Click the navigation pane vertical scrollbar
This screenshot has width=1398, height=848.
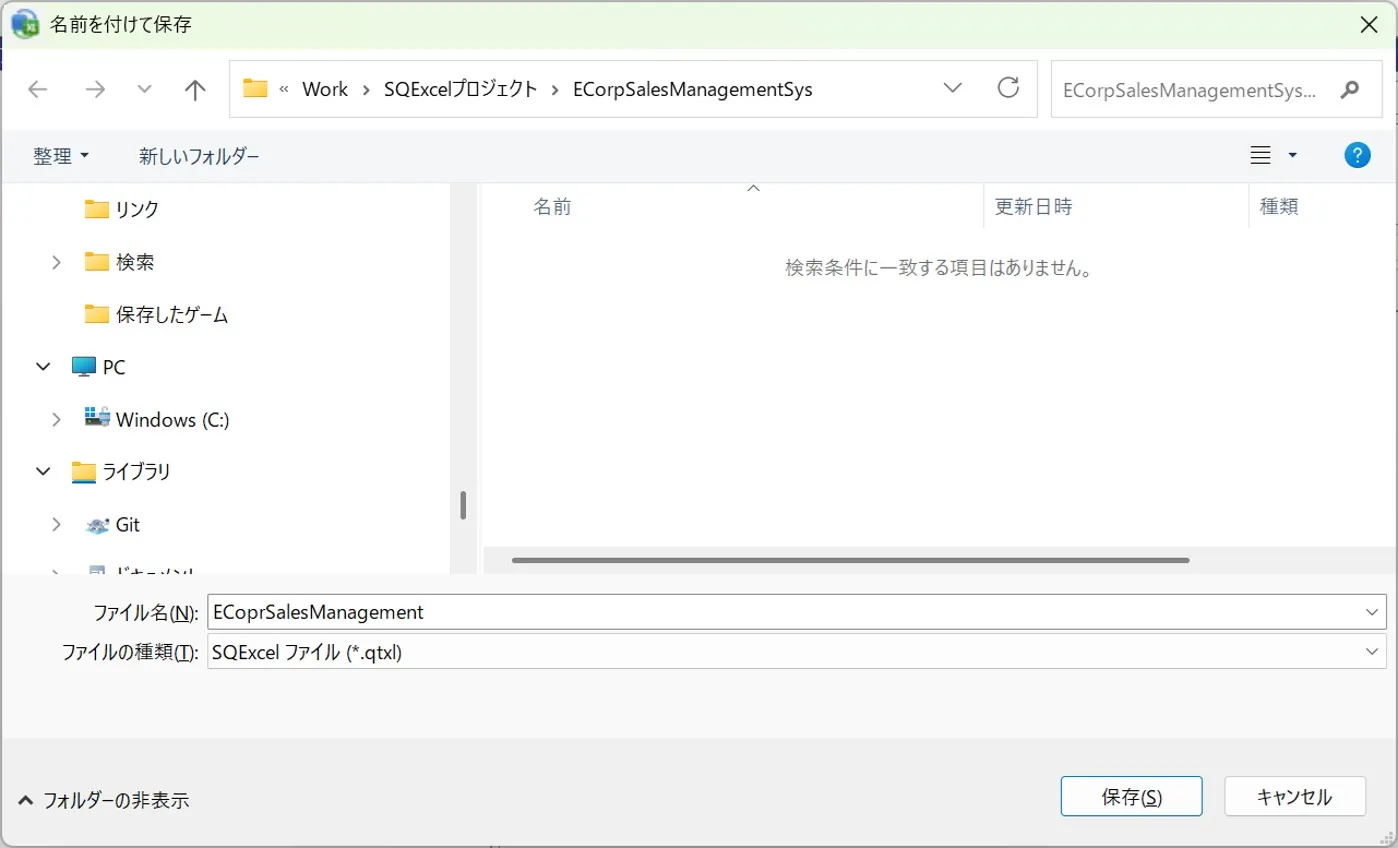pos(463,505)
